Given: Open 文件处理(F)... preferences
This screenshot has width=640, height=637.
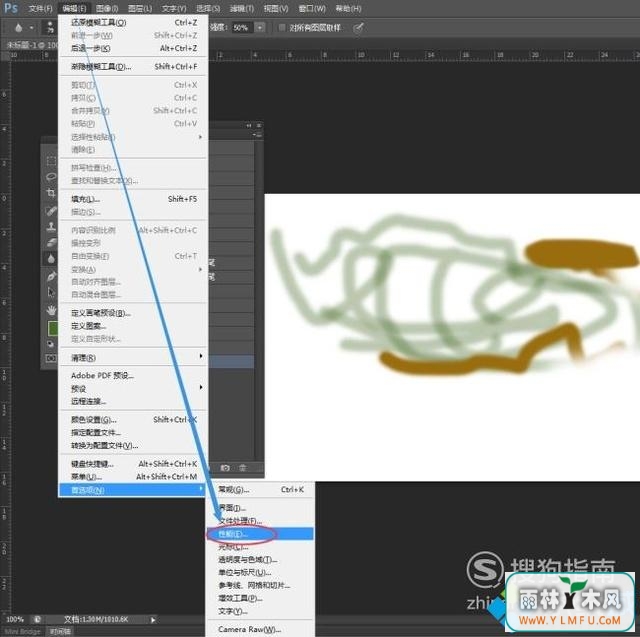Looking at the screenshot, I should (x=260, y=521).
